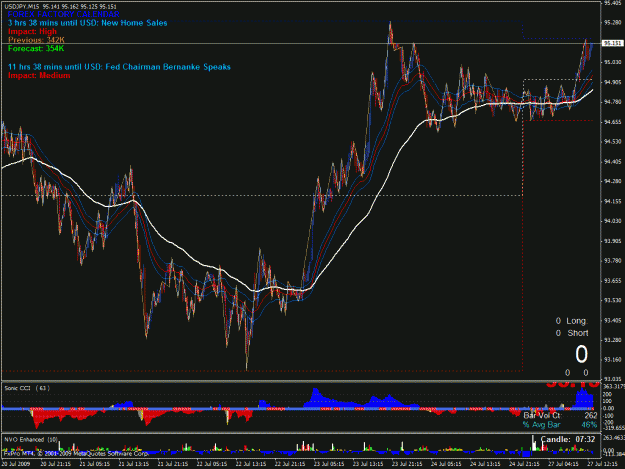Click the 95.280 price axis label

[613, 22]
